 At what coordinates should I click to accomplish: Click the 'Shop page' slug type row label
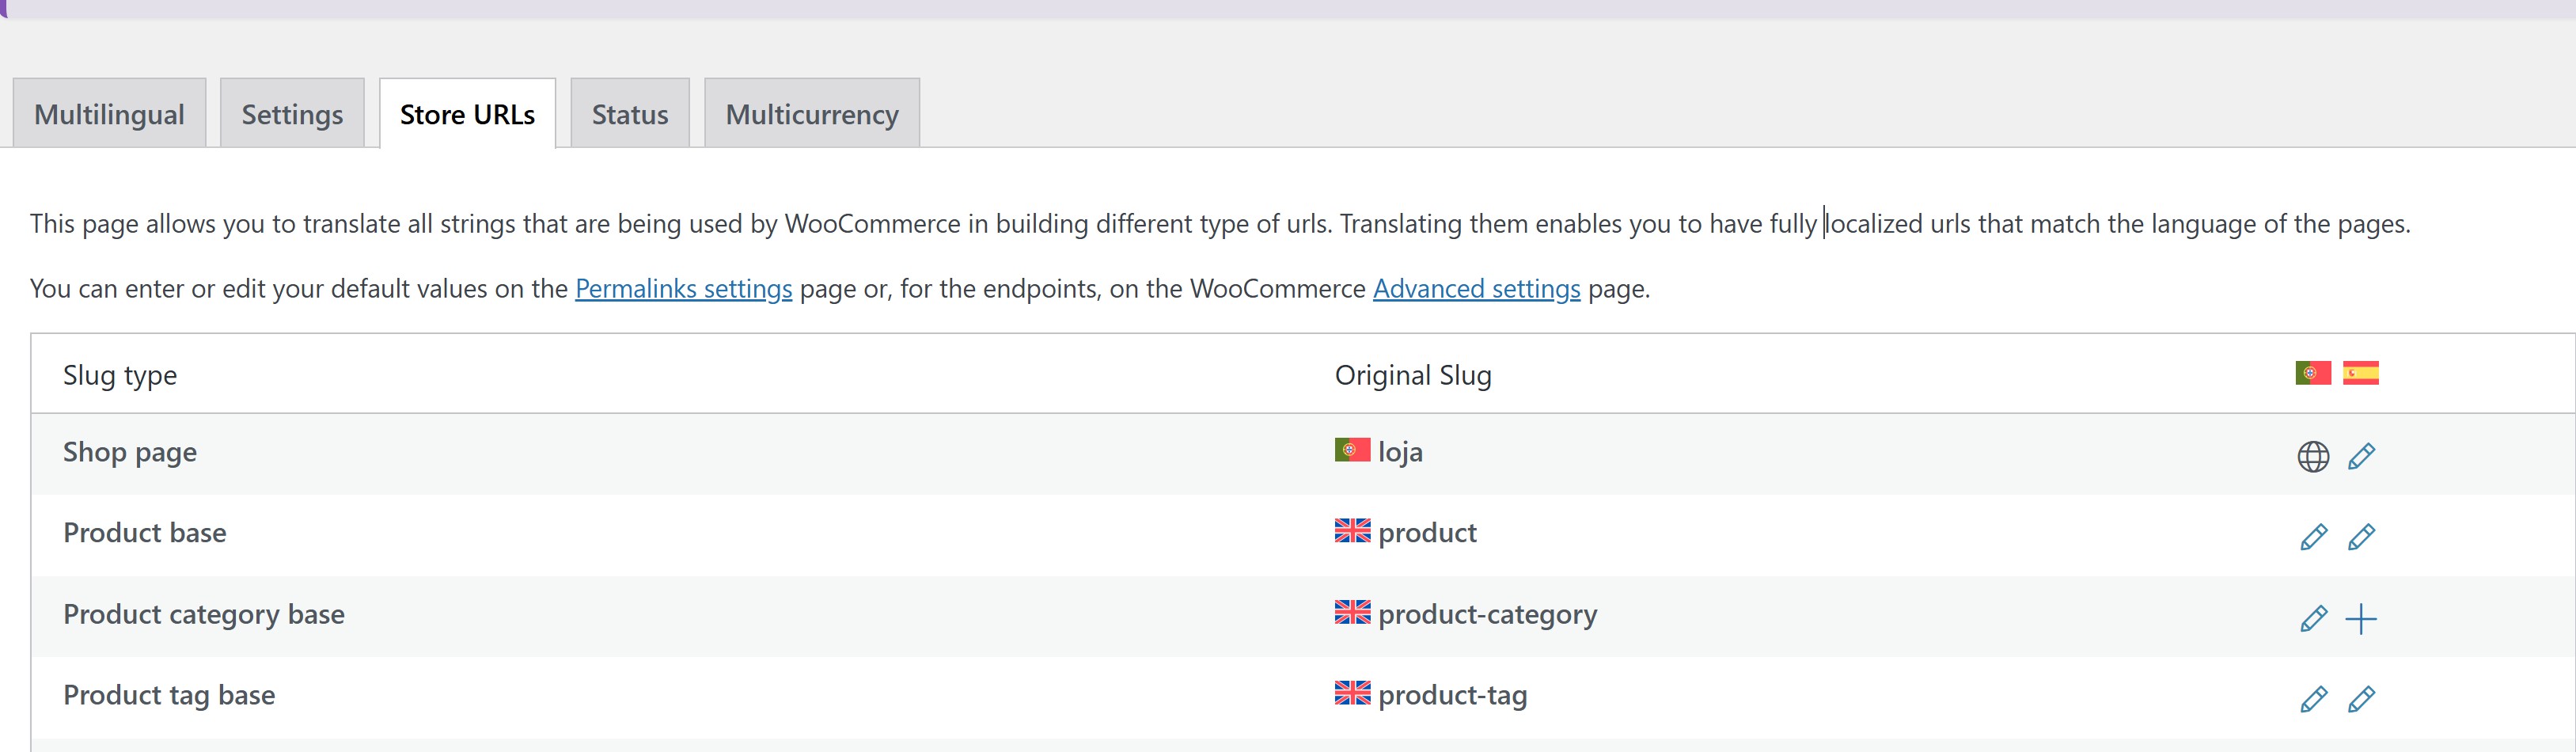coord(130,452)
